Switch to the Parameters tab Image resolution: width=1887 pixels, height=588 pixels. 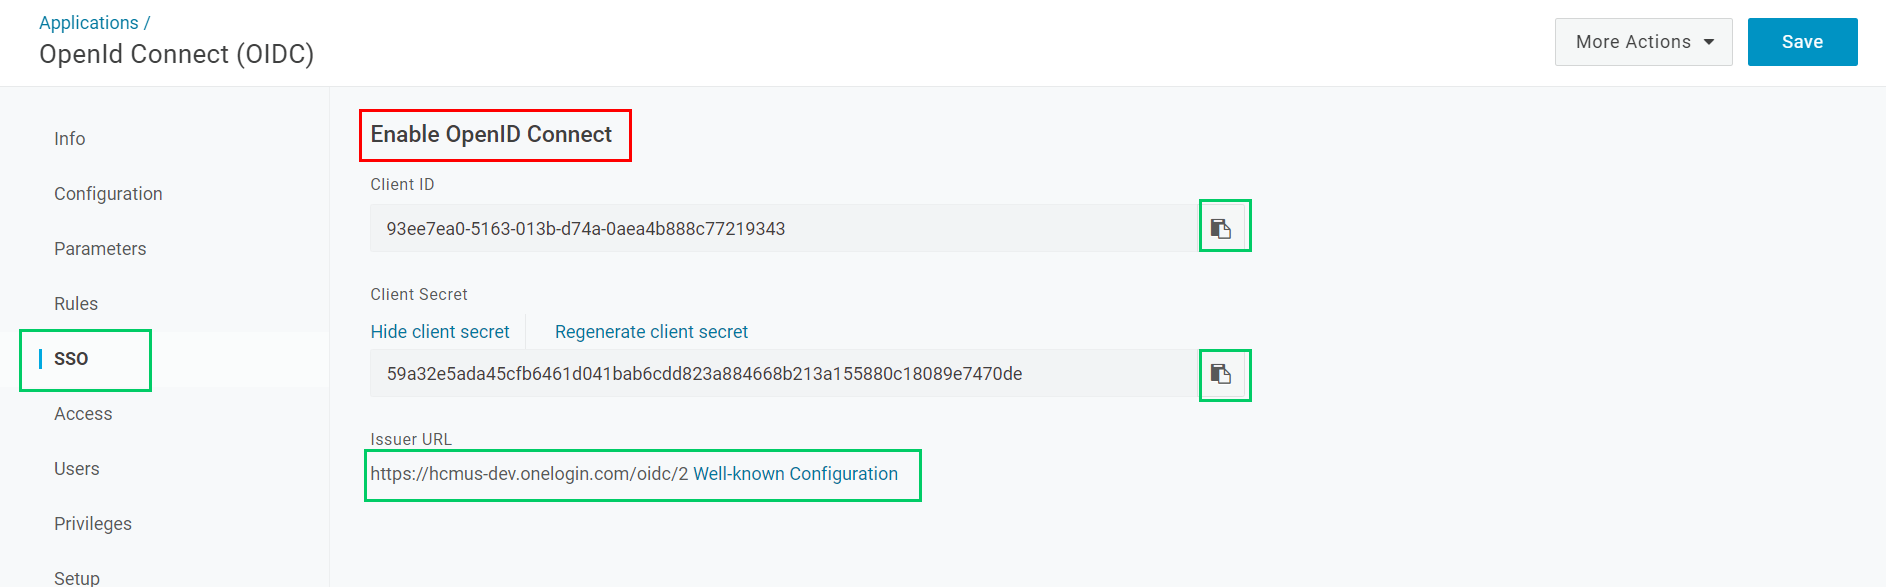[x=100, y=249]
